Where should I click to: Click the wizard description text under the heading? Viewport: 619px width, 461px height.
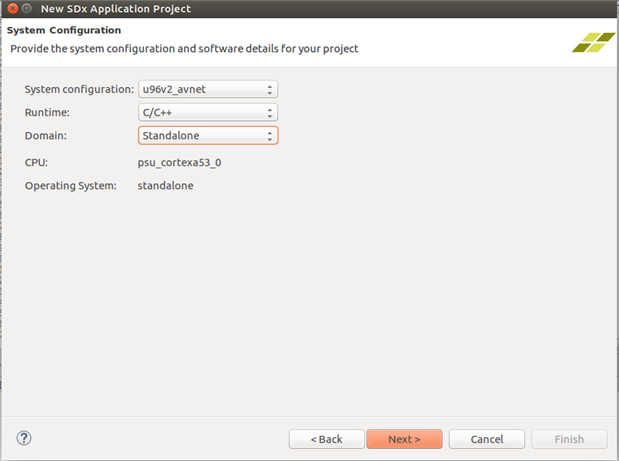point(184,48)
